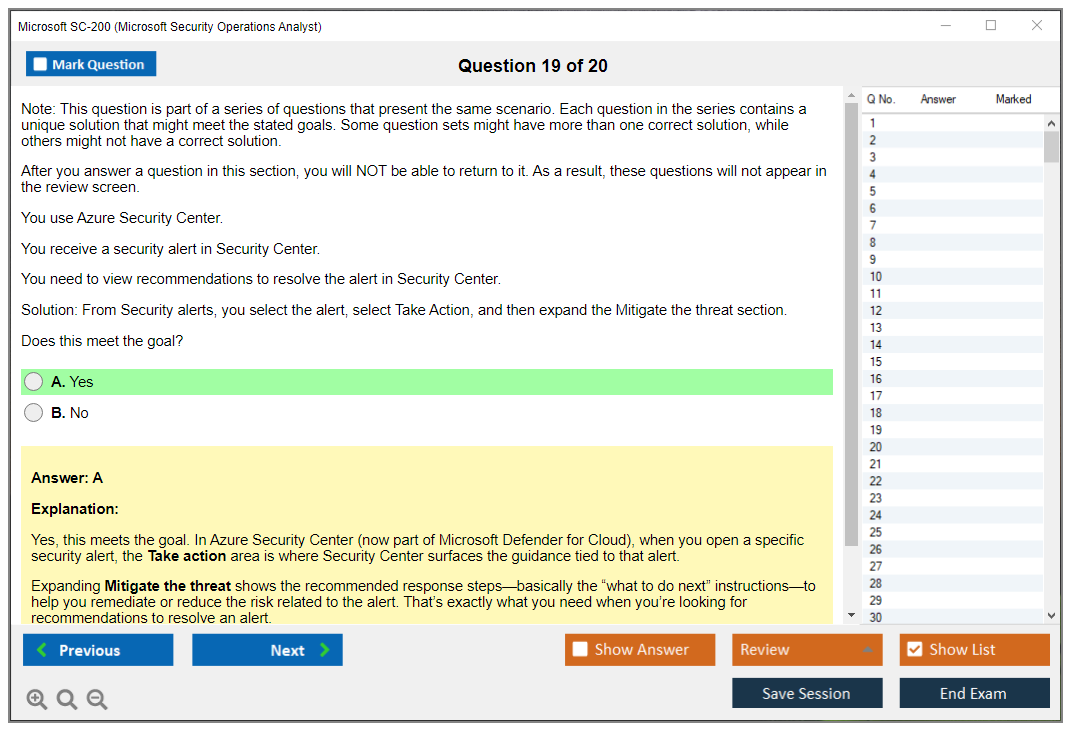Click the middle reset zoom magnifier icon
The image size is (1075, 735).
(67, 699)
